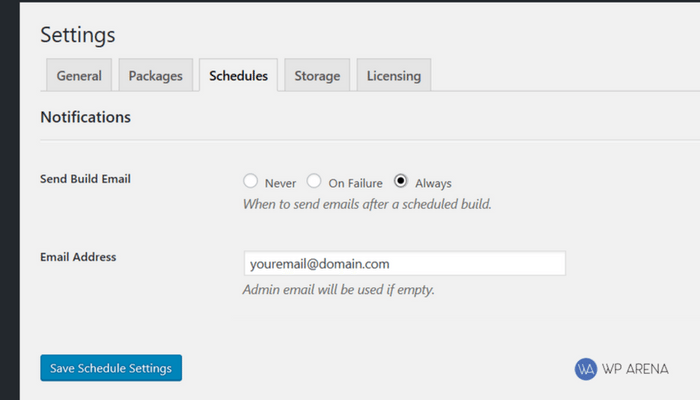Click the active Schedules tab
Image resolution: width=700 pixels, height=400 pixels.
[x=238, y=75]
